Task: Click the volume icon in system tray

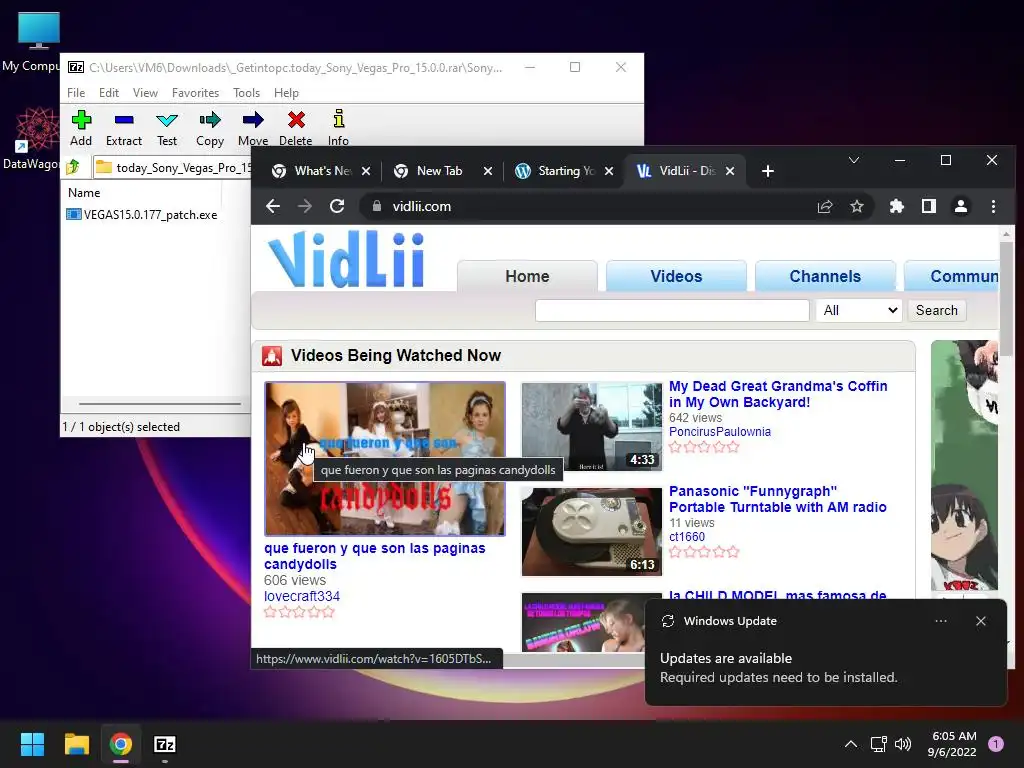Action: (903, 744)
